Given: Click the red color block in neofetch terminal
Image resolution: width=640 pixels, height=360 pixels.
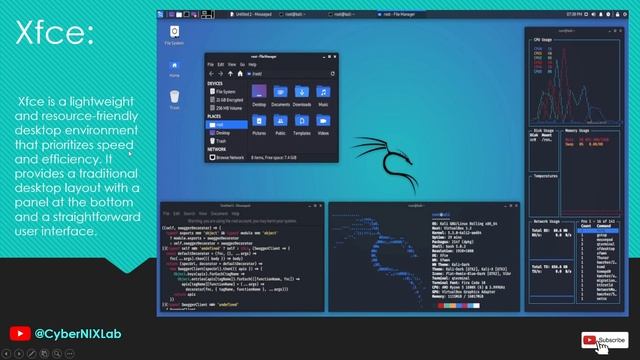Looking at the screenshot, I should click(440, 305).
